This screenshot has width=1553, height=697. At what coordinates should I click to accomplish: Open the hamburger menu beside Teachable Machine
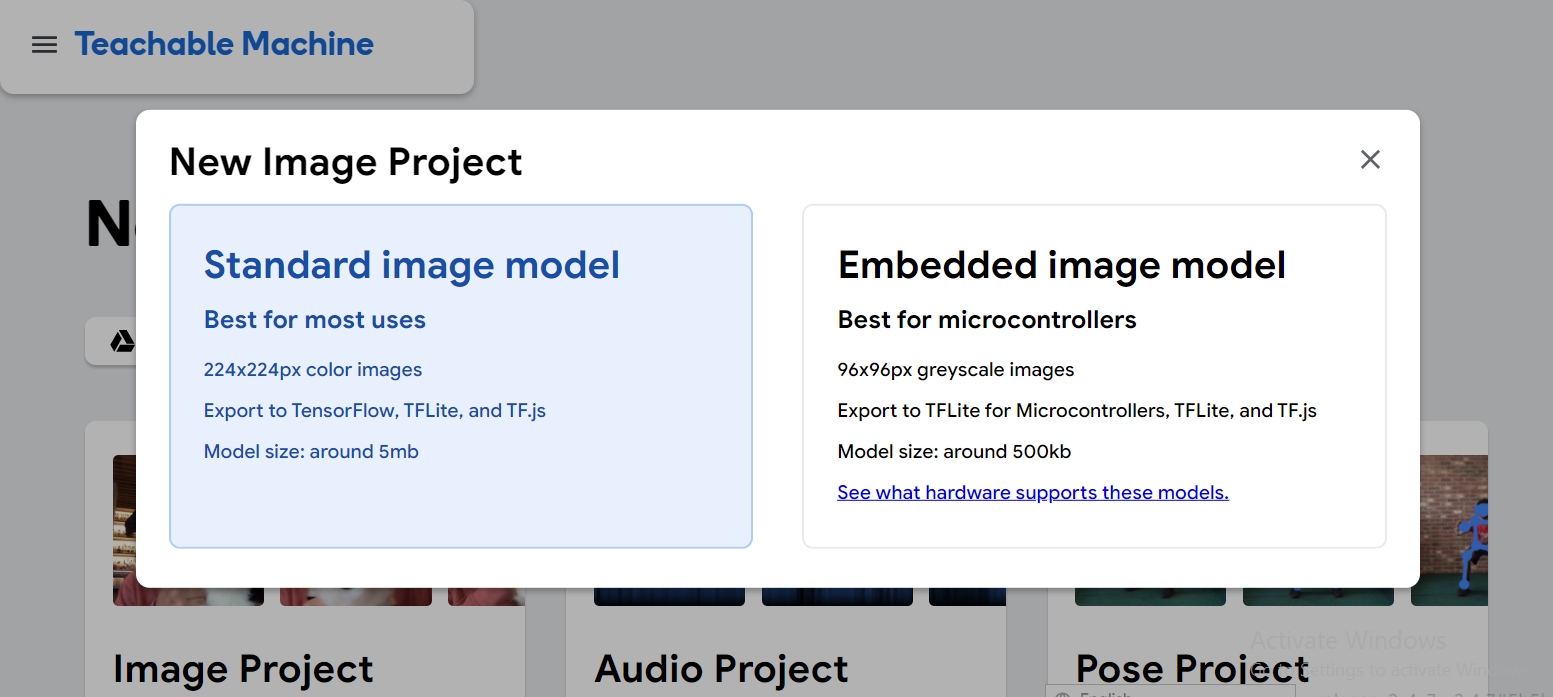coord(44,44)
